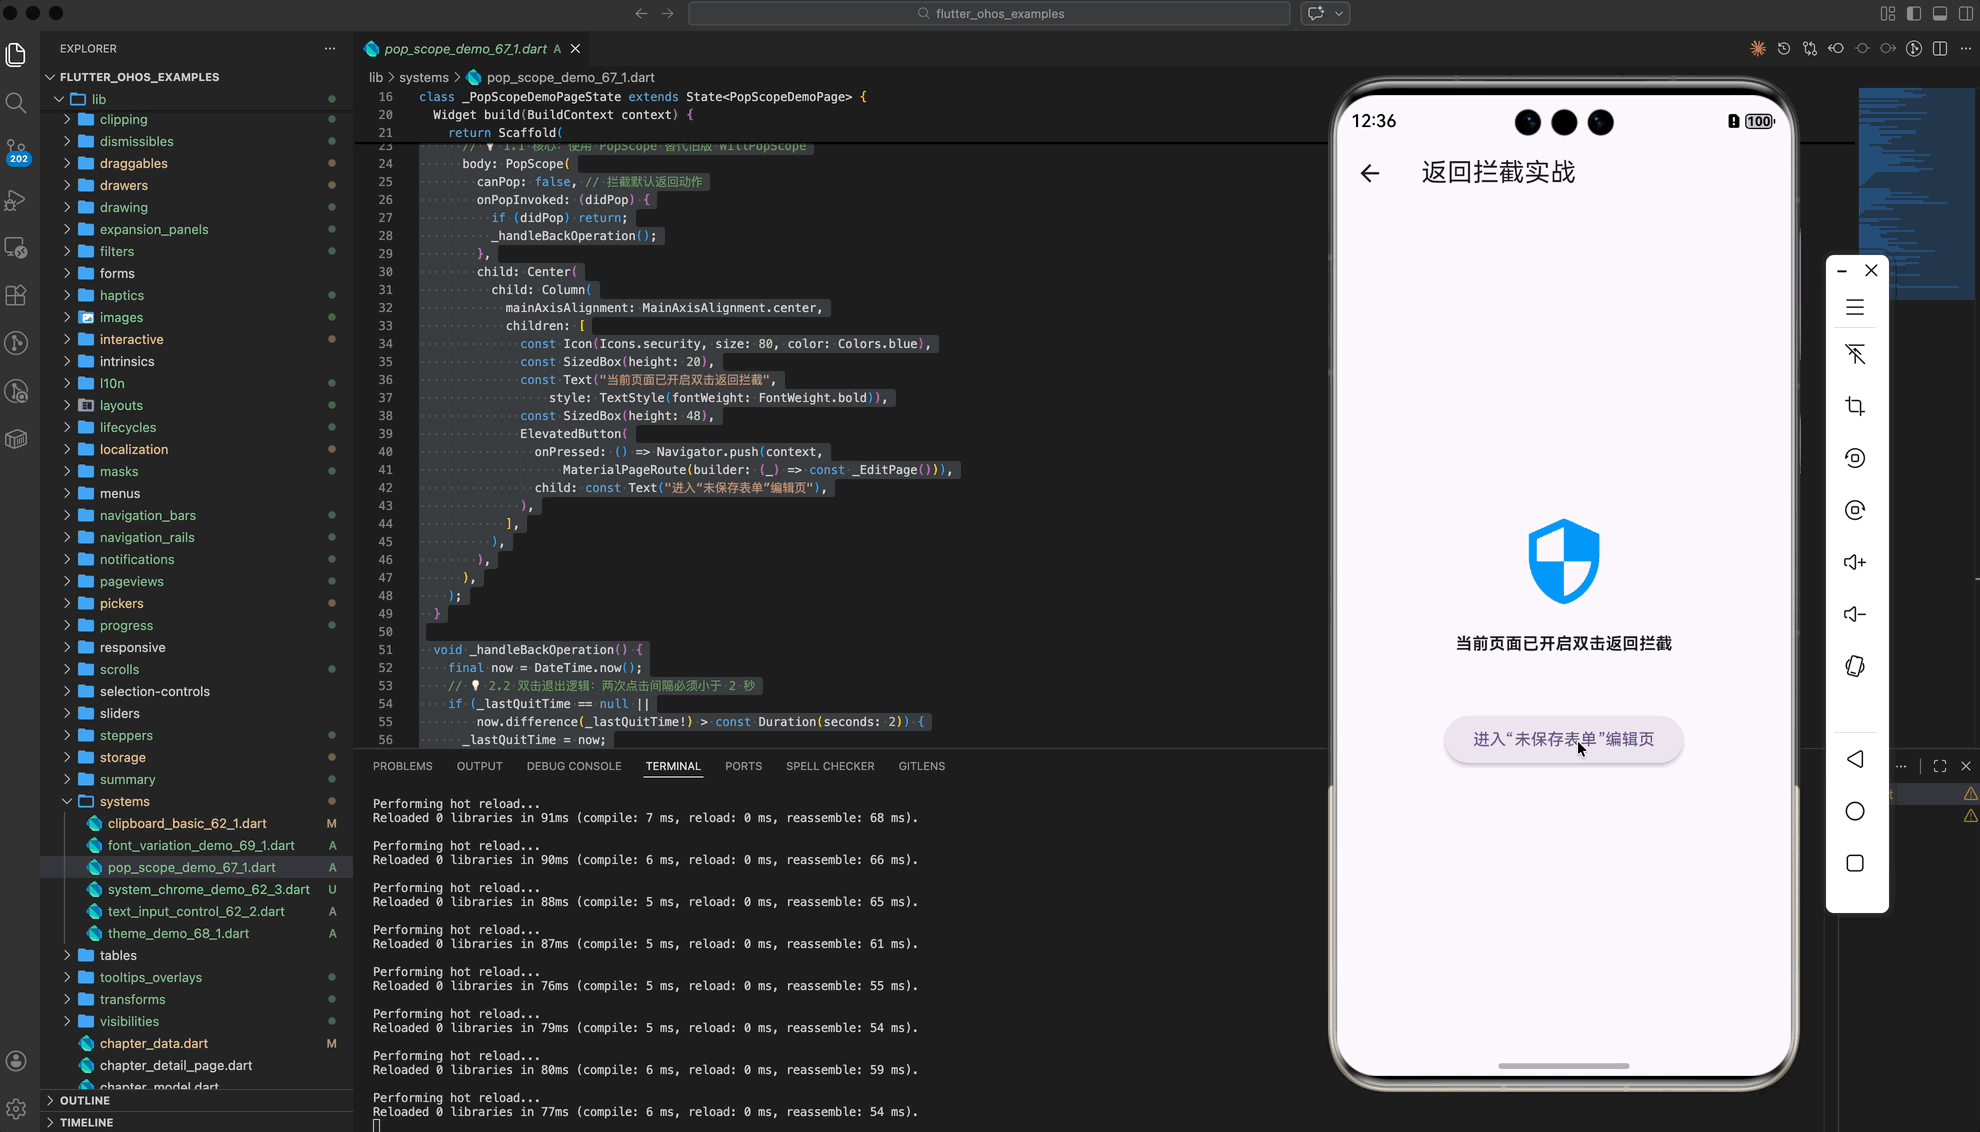Switch to the DEBUG CONSOLE tab

pos(573,766)
